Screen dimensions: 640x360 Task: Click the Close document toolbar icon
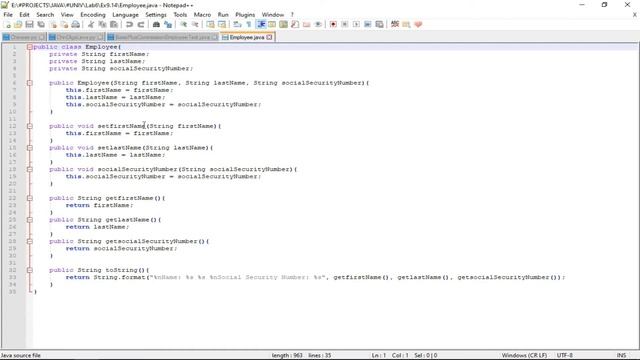pyautogui.click(x=53, y=24)
